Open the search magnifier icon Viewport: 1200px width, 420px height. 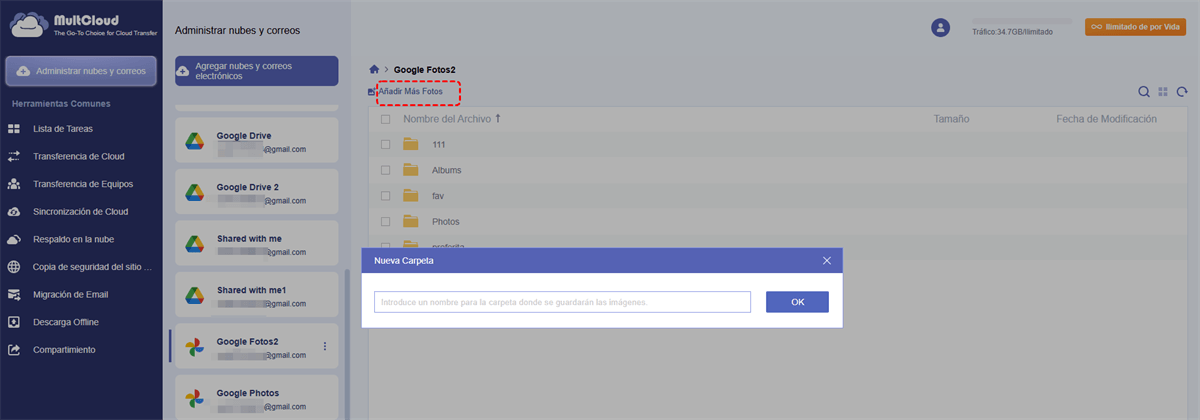[x=1144, y=92]
